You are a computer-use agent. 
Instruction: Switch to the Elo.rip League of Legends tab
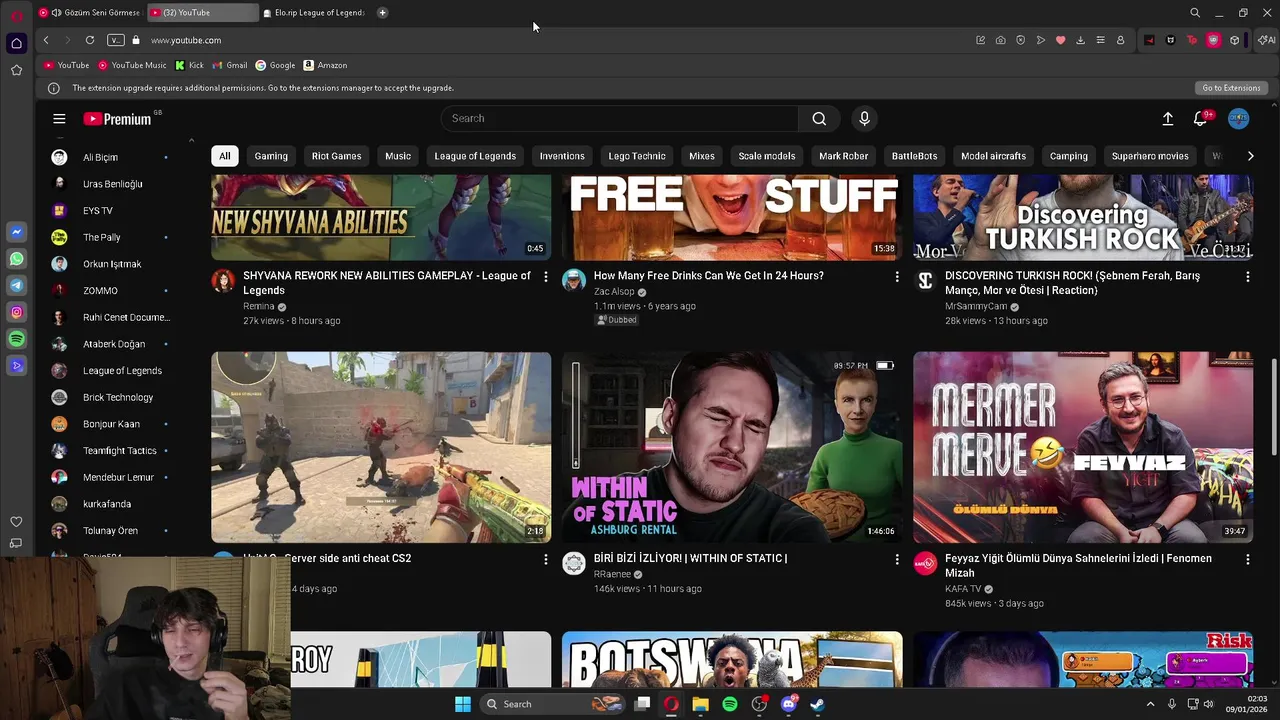pos(315,13)
